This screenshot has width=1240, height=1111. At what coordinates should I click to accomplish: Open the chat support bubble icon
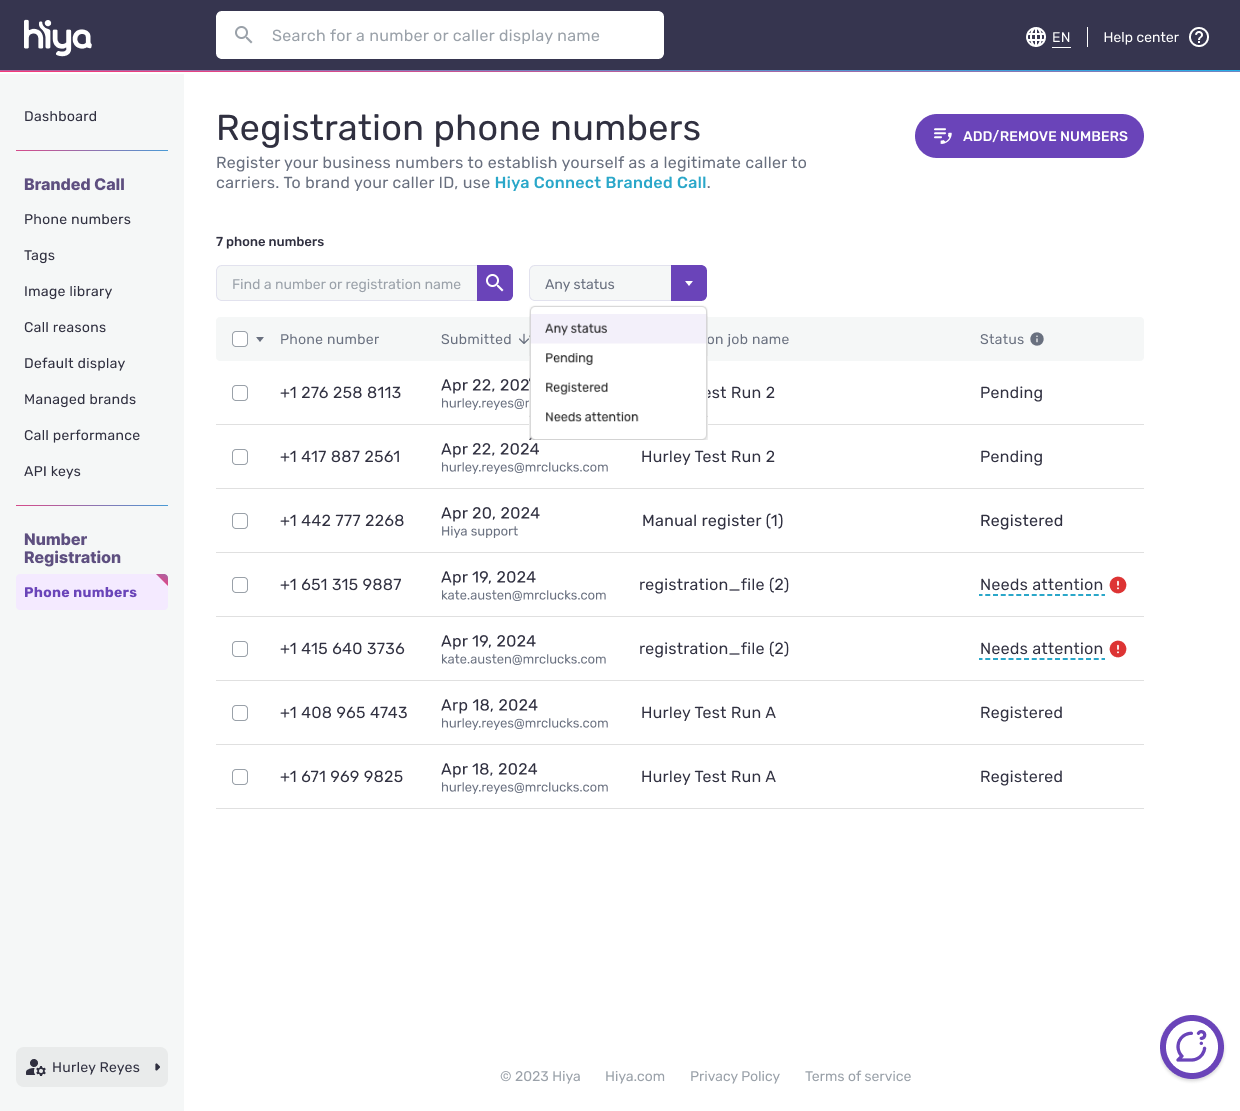click(1191, 1047)
